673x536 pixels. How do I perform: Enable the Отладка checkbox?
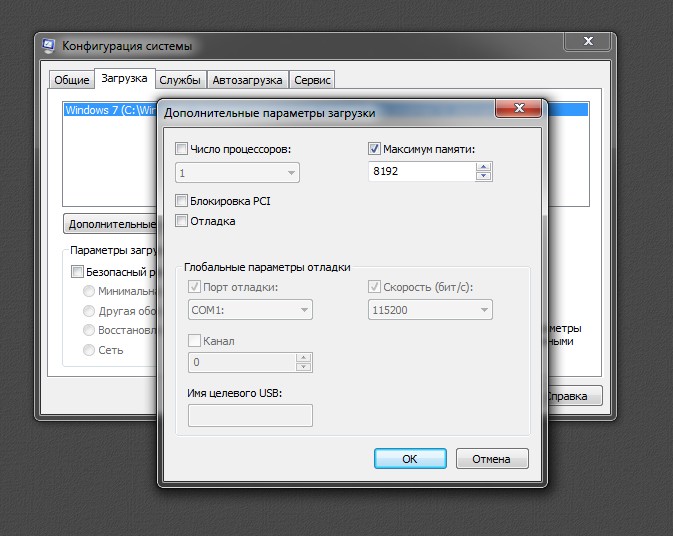pos(181,221)
